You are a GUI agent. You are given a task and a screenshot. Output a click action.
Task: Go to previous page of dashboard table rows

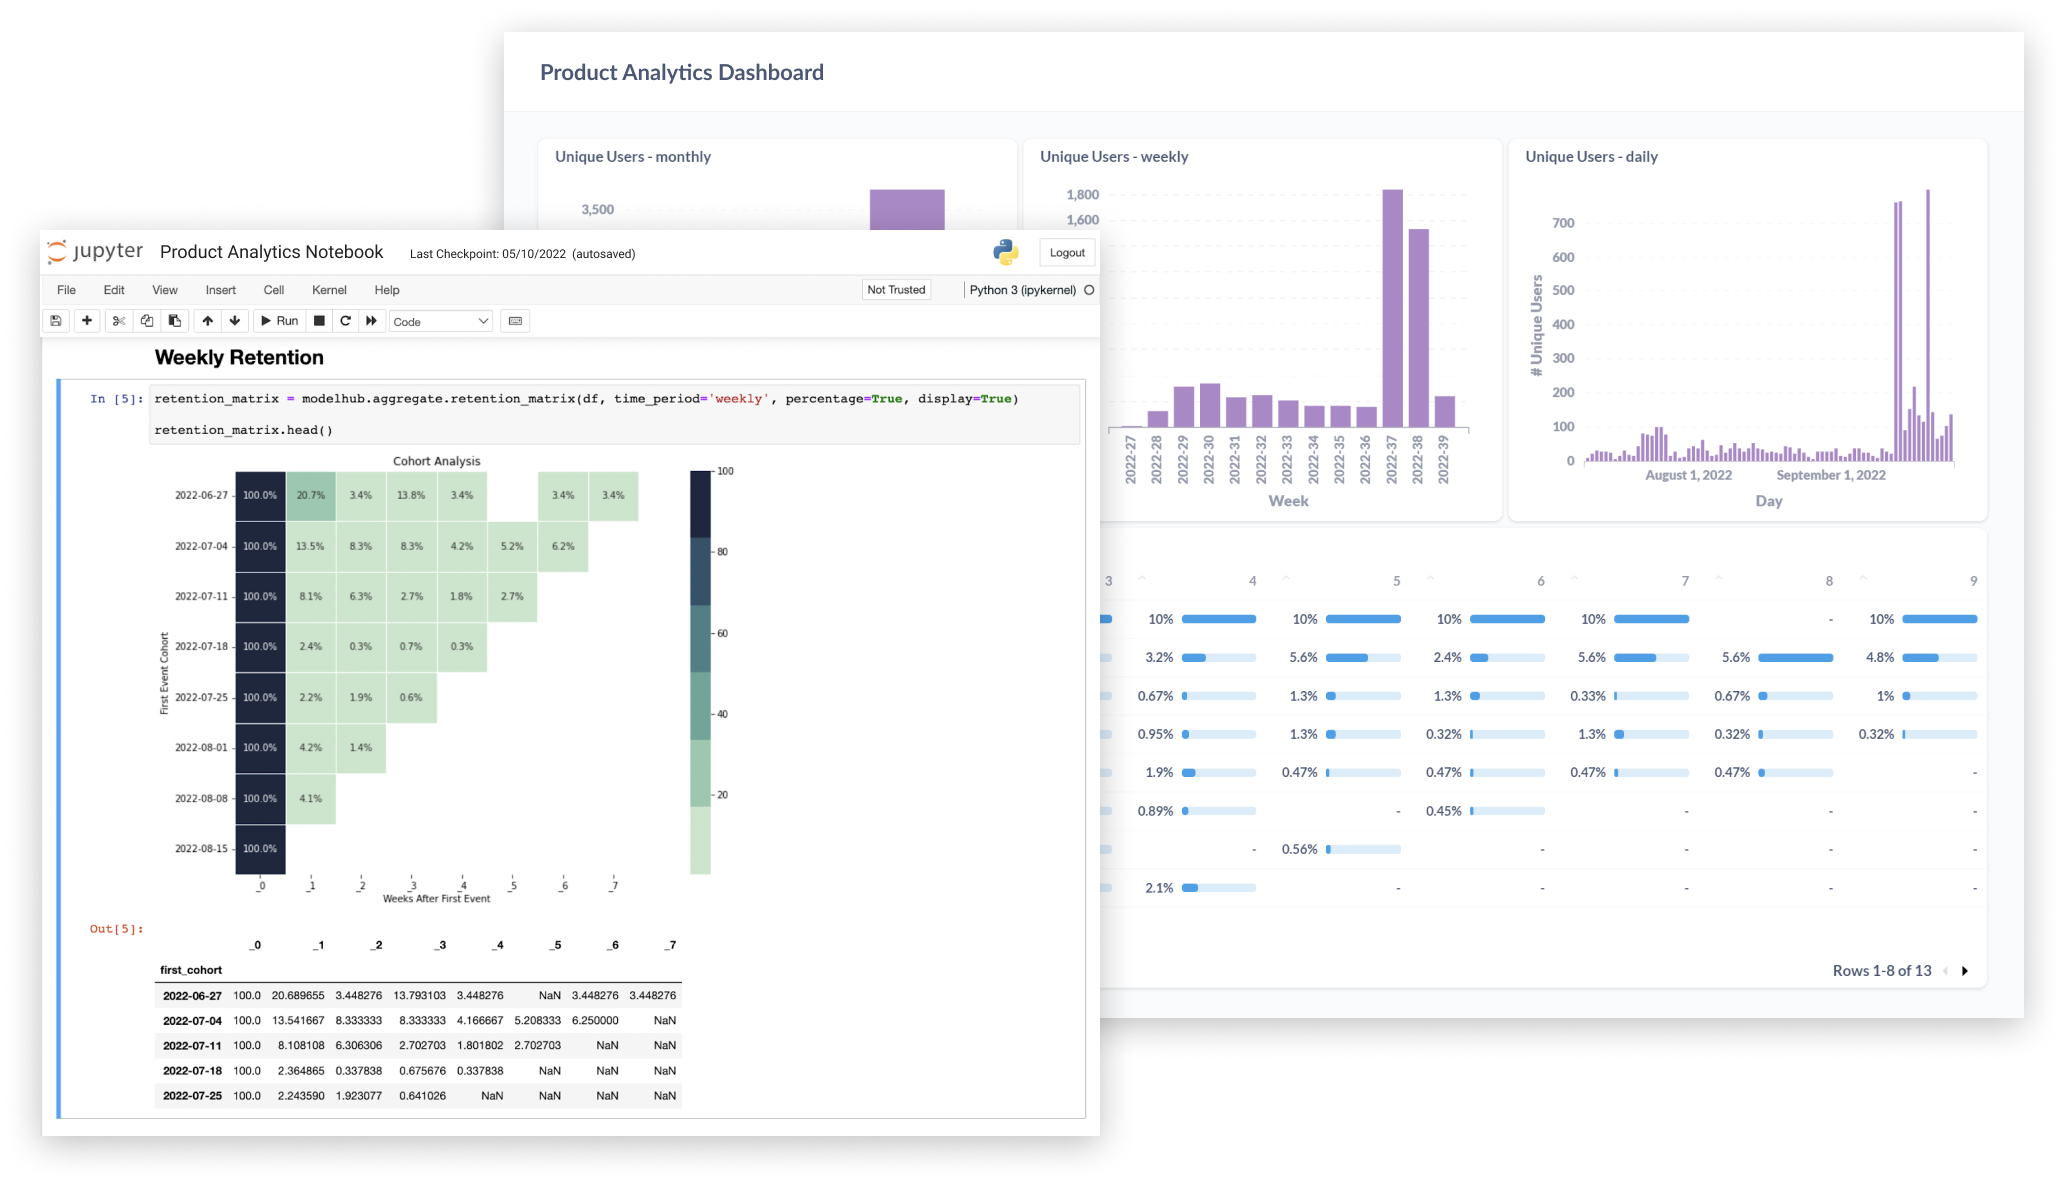click(x=1945, y=971)
